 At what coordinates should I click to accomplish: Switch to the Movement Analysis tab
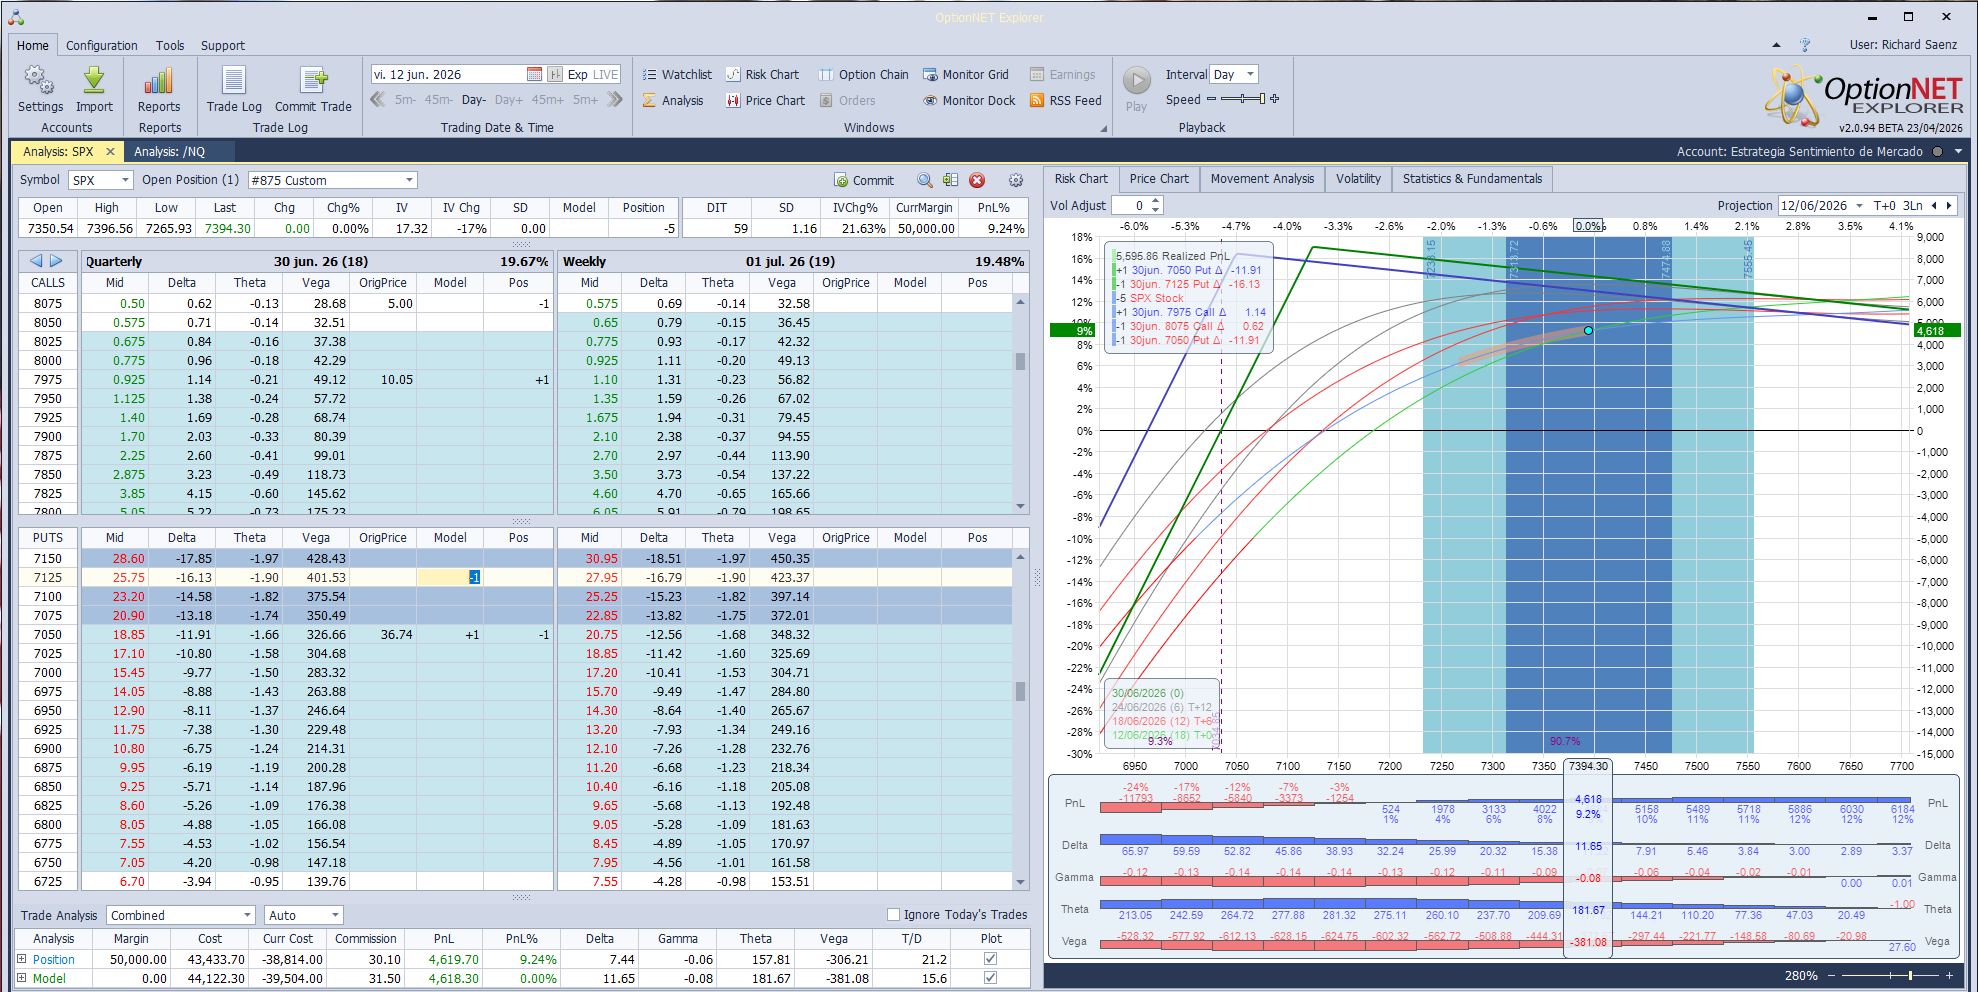pos(1262,179)
